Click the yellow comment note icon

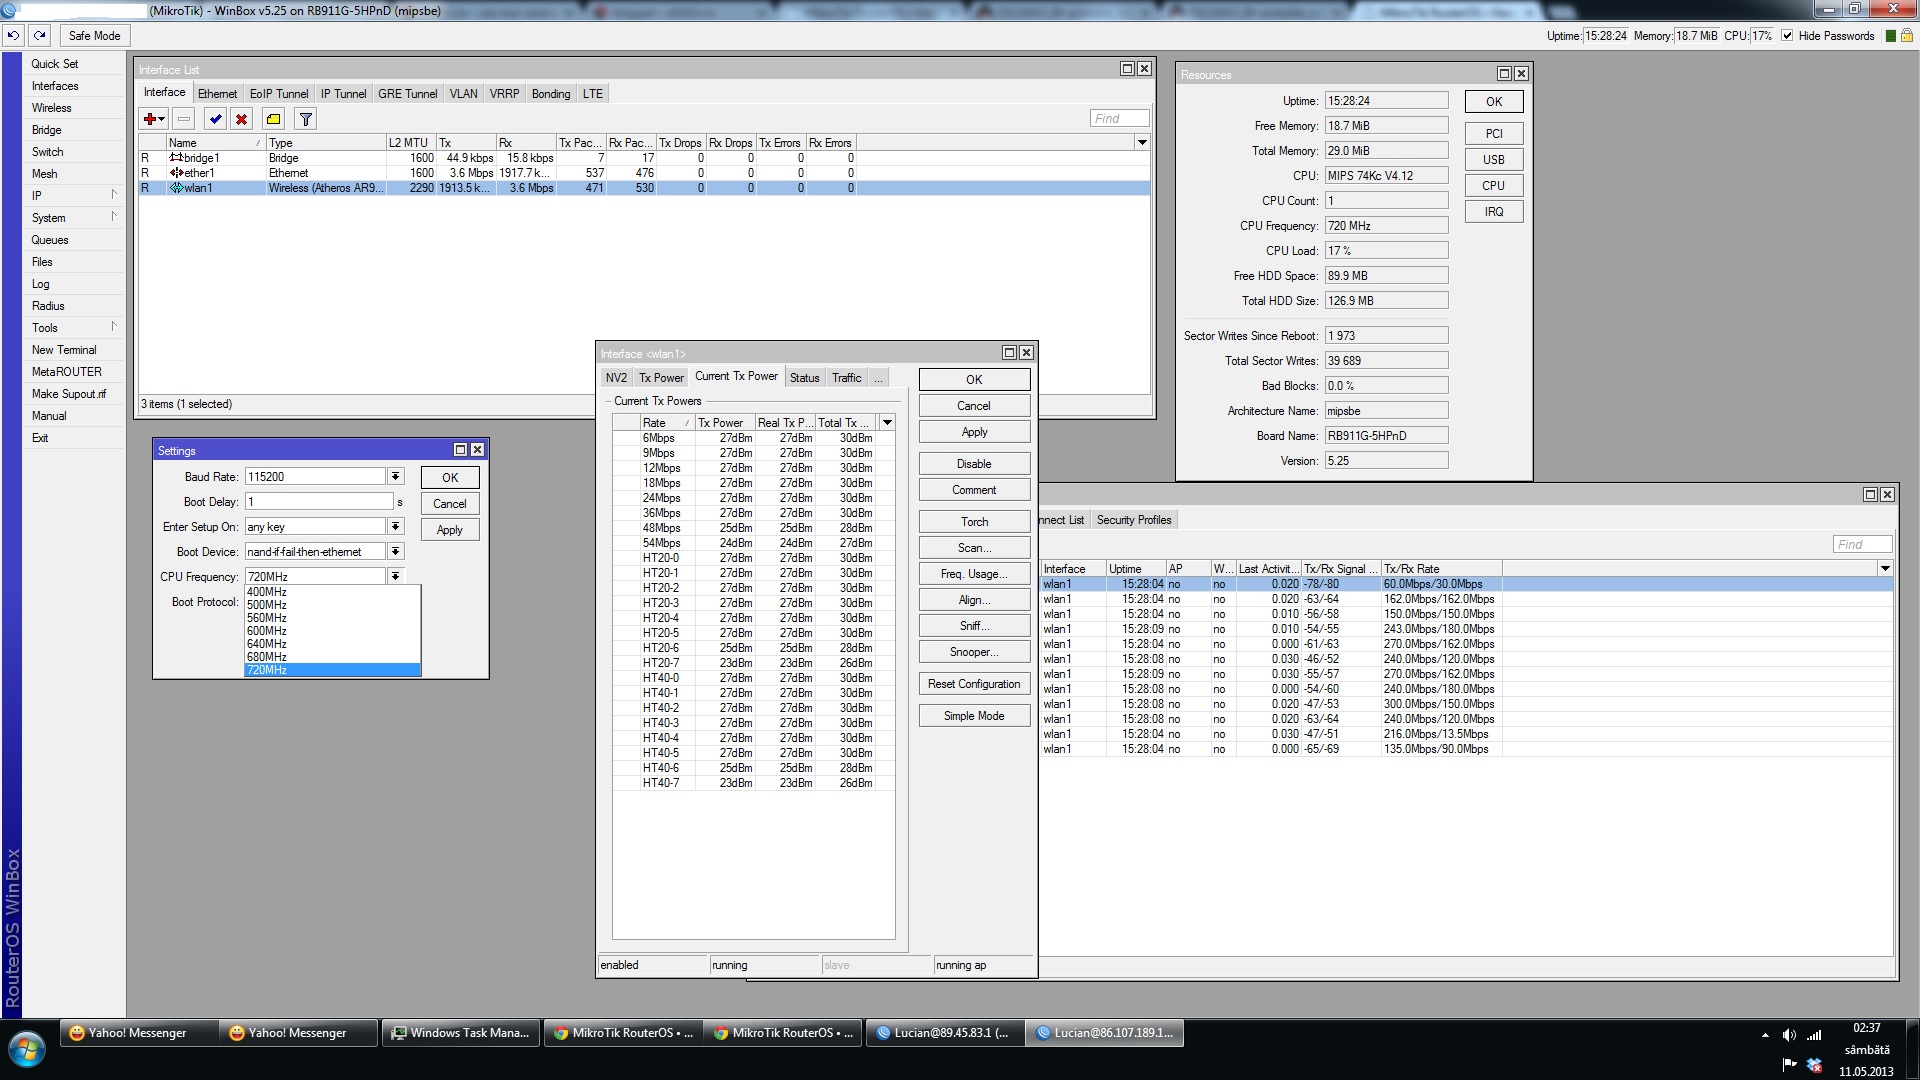click(x=273, y=119)
